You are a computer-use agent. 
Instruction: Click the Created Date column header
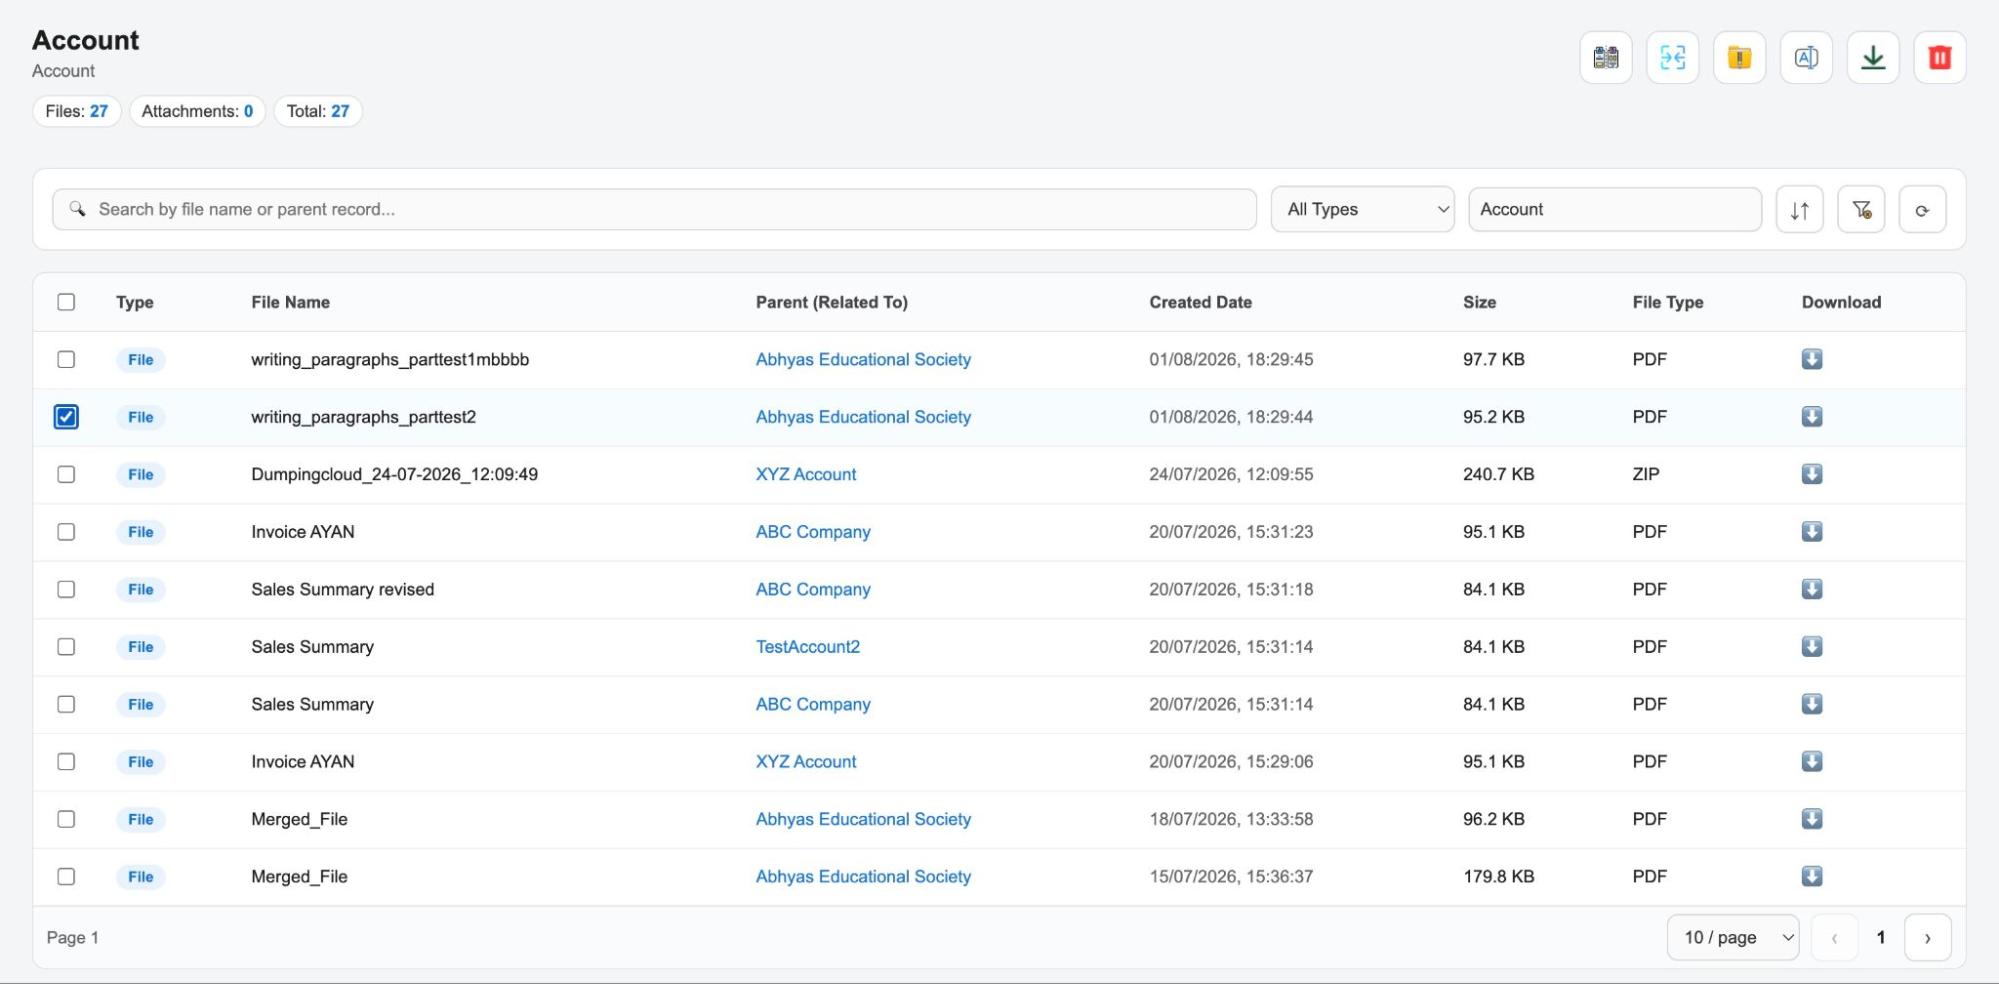click(1200, 302)
